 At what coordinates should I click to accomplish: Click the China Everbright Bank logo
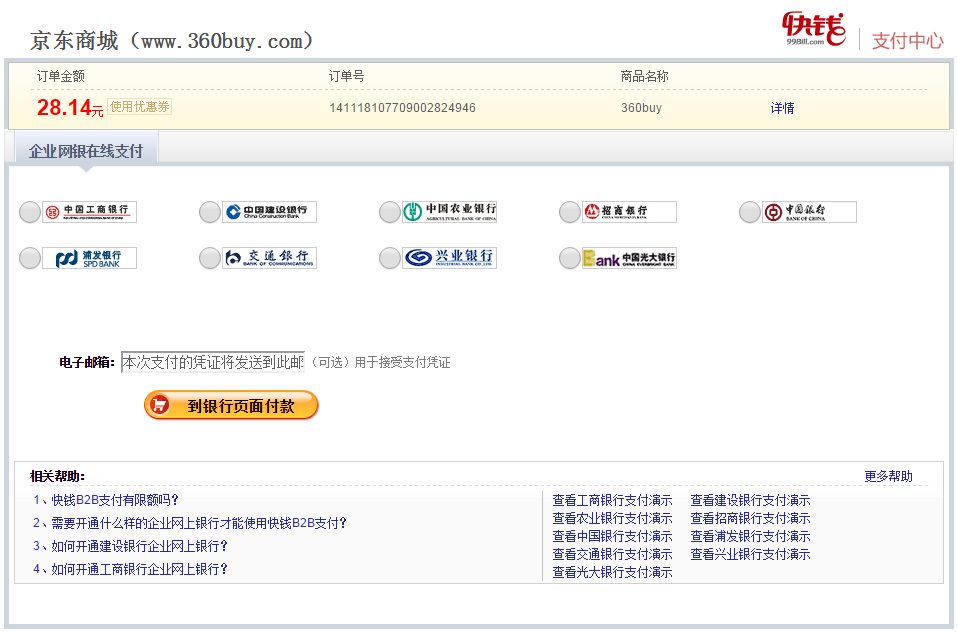point(629,258)
